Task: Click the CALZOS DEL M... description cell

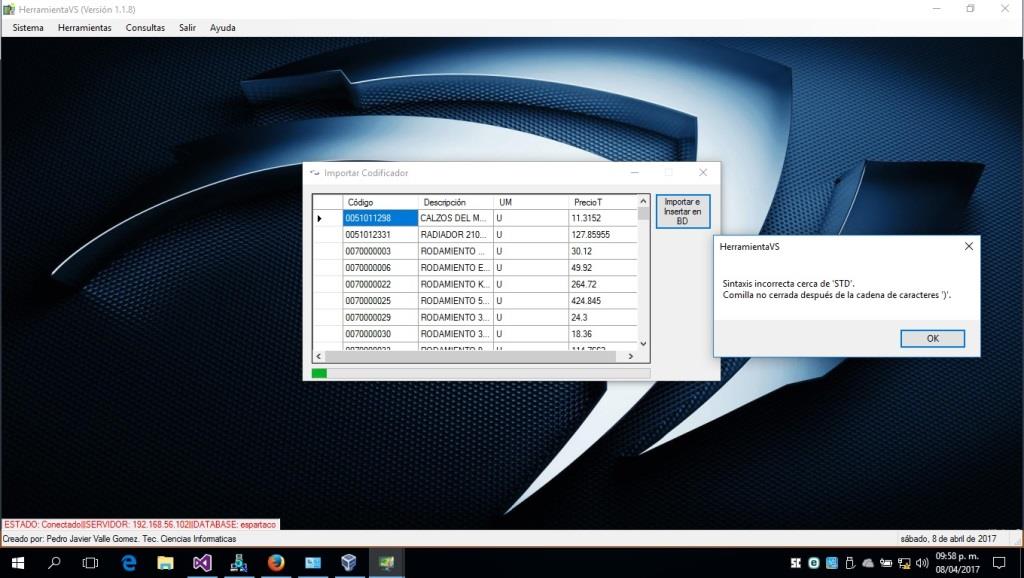Action: 455,218
